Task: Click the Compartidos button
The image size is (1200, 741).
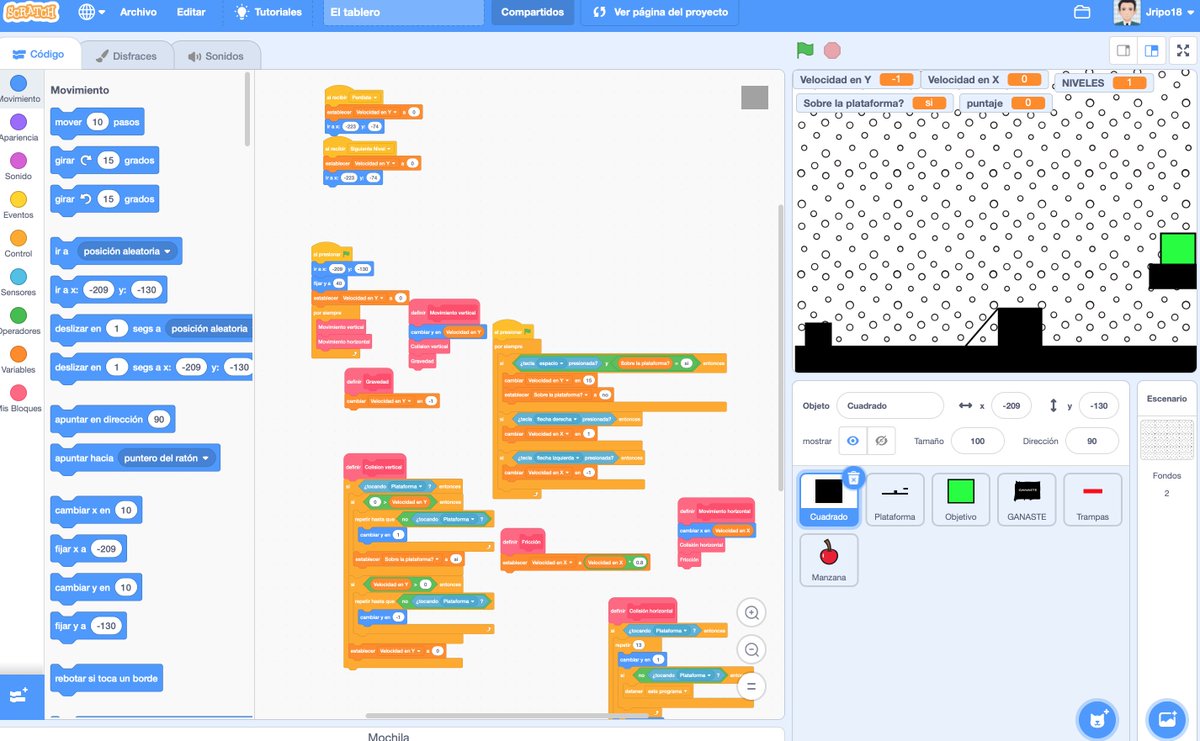Action: coord(532,12)
